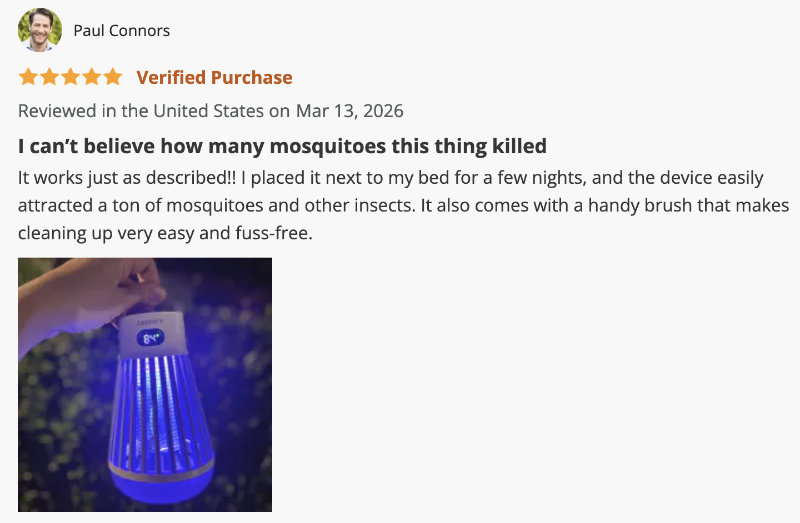Open the bug zapper review photo
Image resolution: width=800 pixels, height=523 pixels.
point(145,385)
